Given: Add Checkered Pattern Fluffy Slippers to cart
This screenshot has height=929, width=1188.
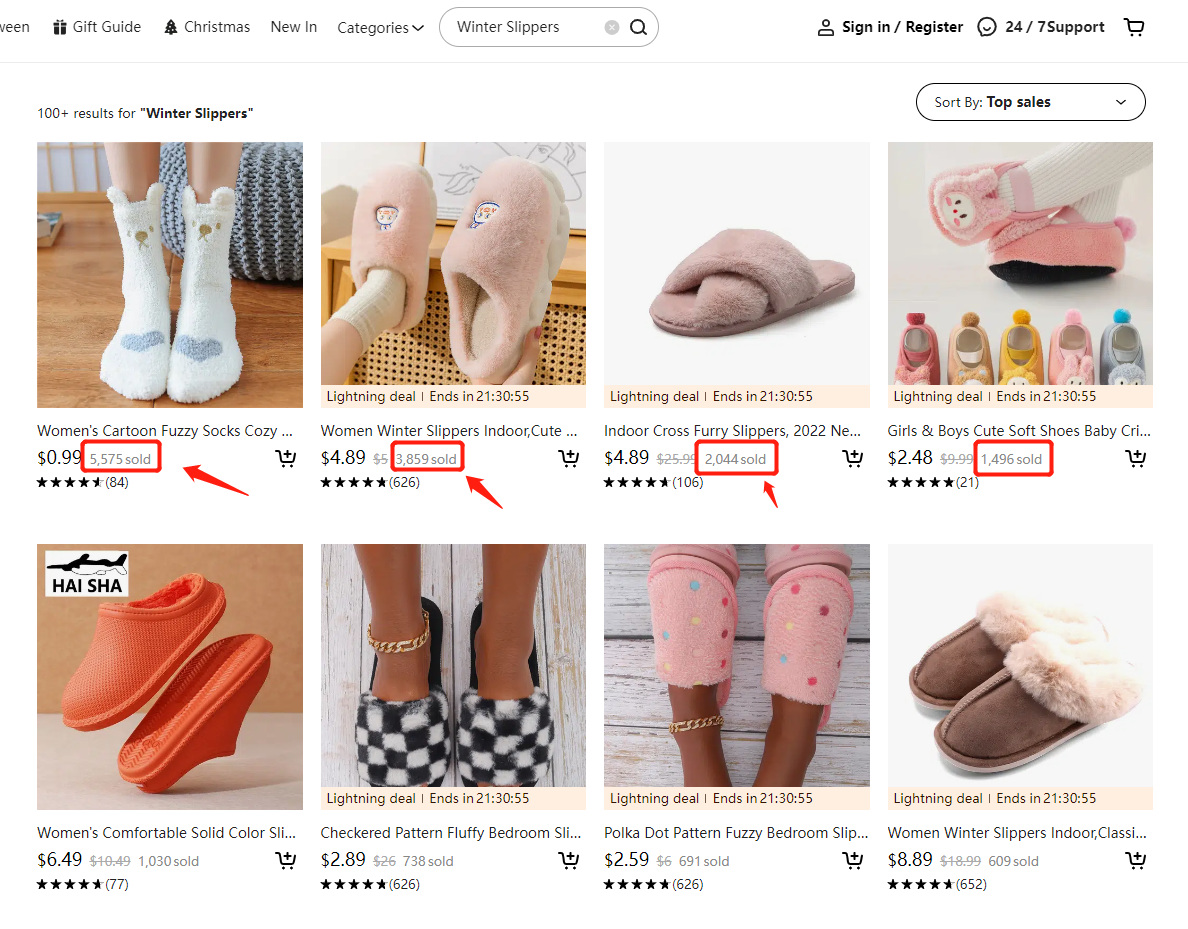Looking at the screenshot, I should [569, 861].
